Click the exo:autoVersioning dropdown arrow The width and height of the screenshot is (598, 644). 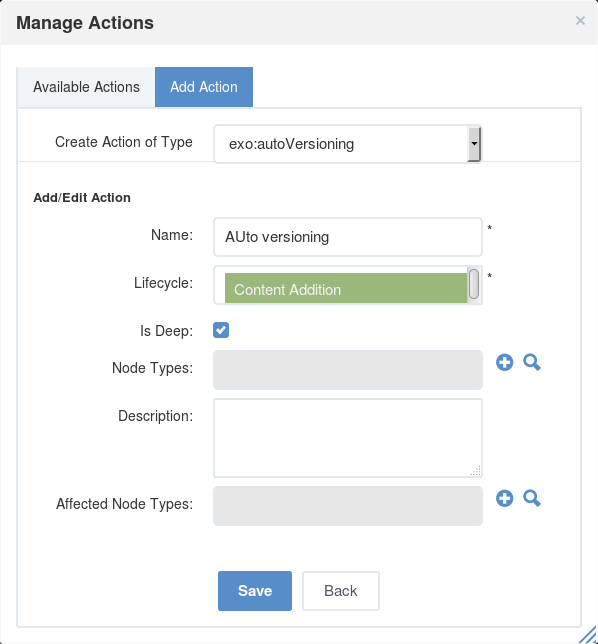[474, 144]
